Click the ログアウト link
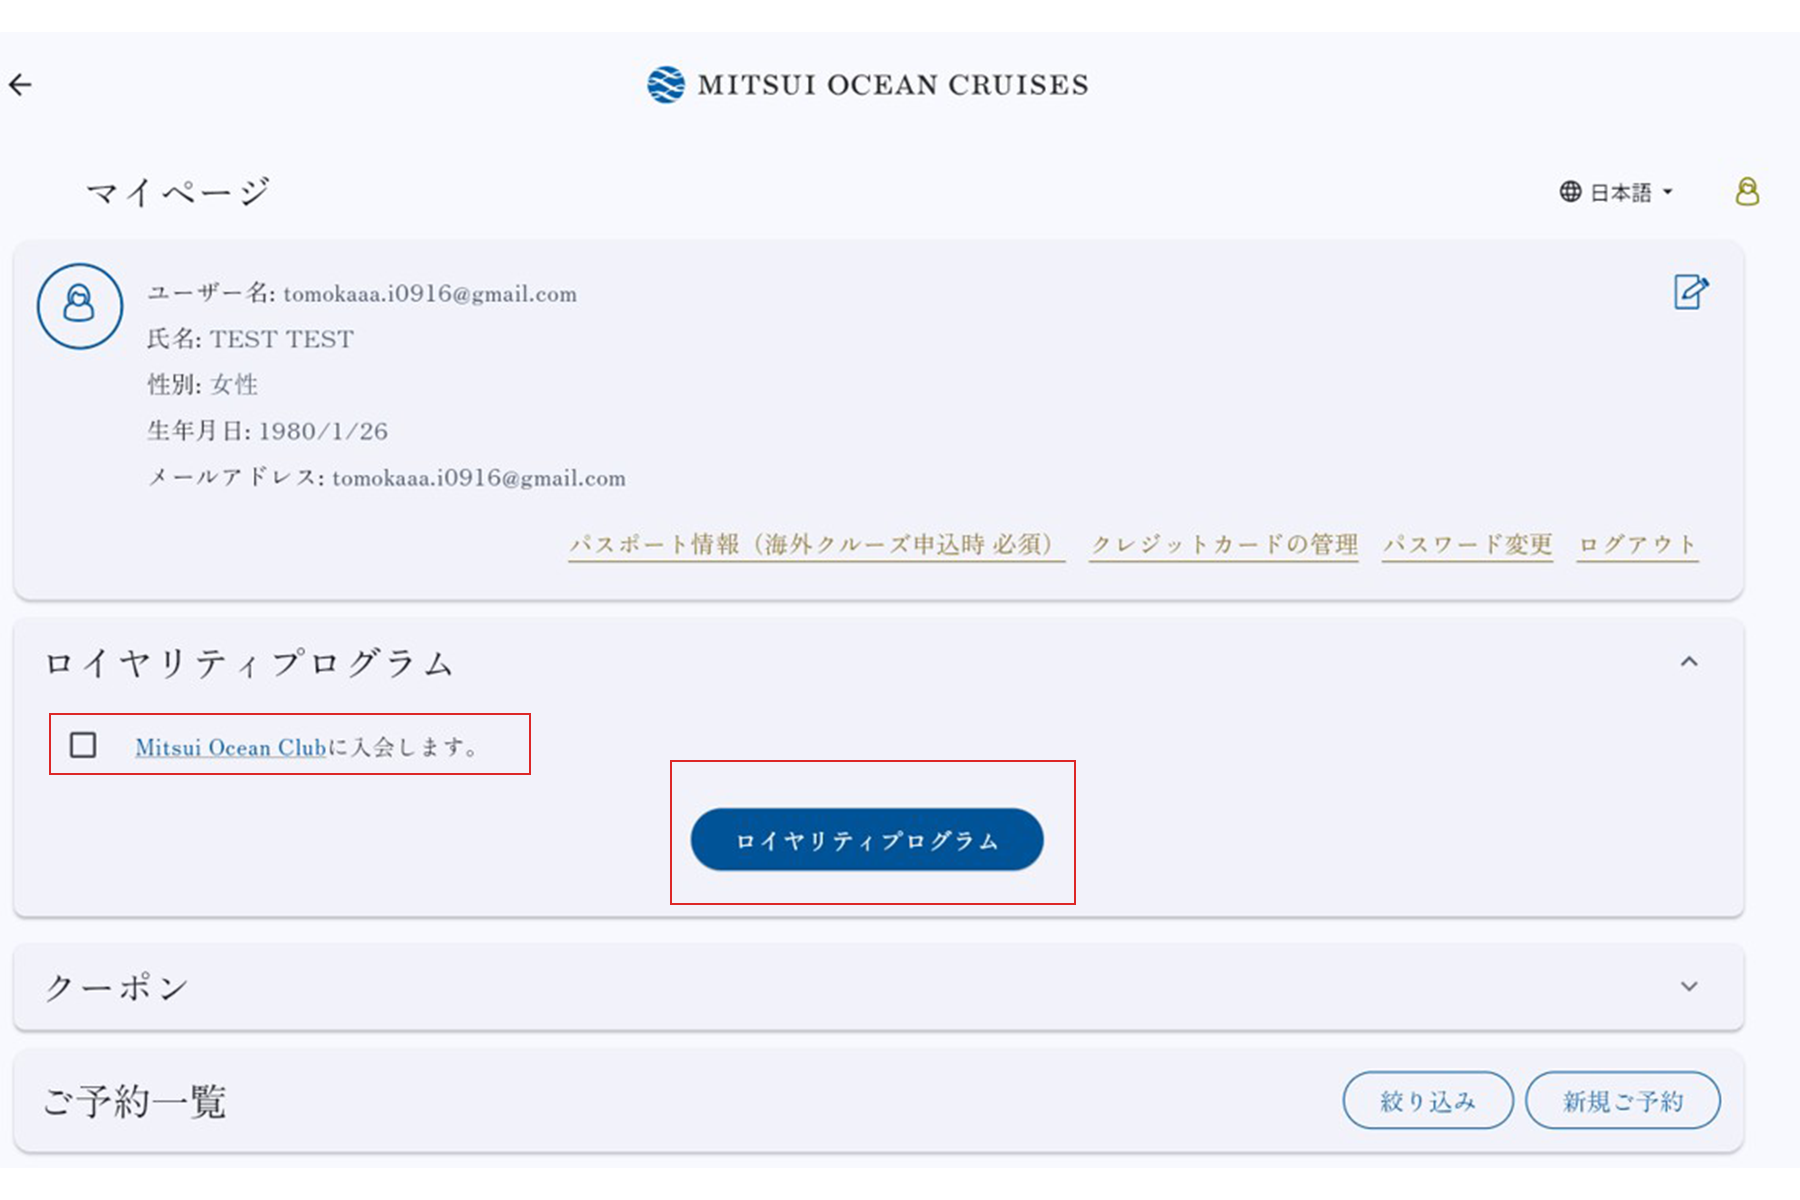This screenshot has height=1200, width=1800. [1638, 545]
